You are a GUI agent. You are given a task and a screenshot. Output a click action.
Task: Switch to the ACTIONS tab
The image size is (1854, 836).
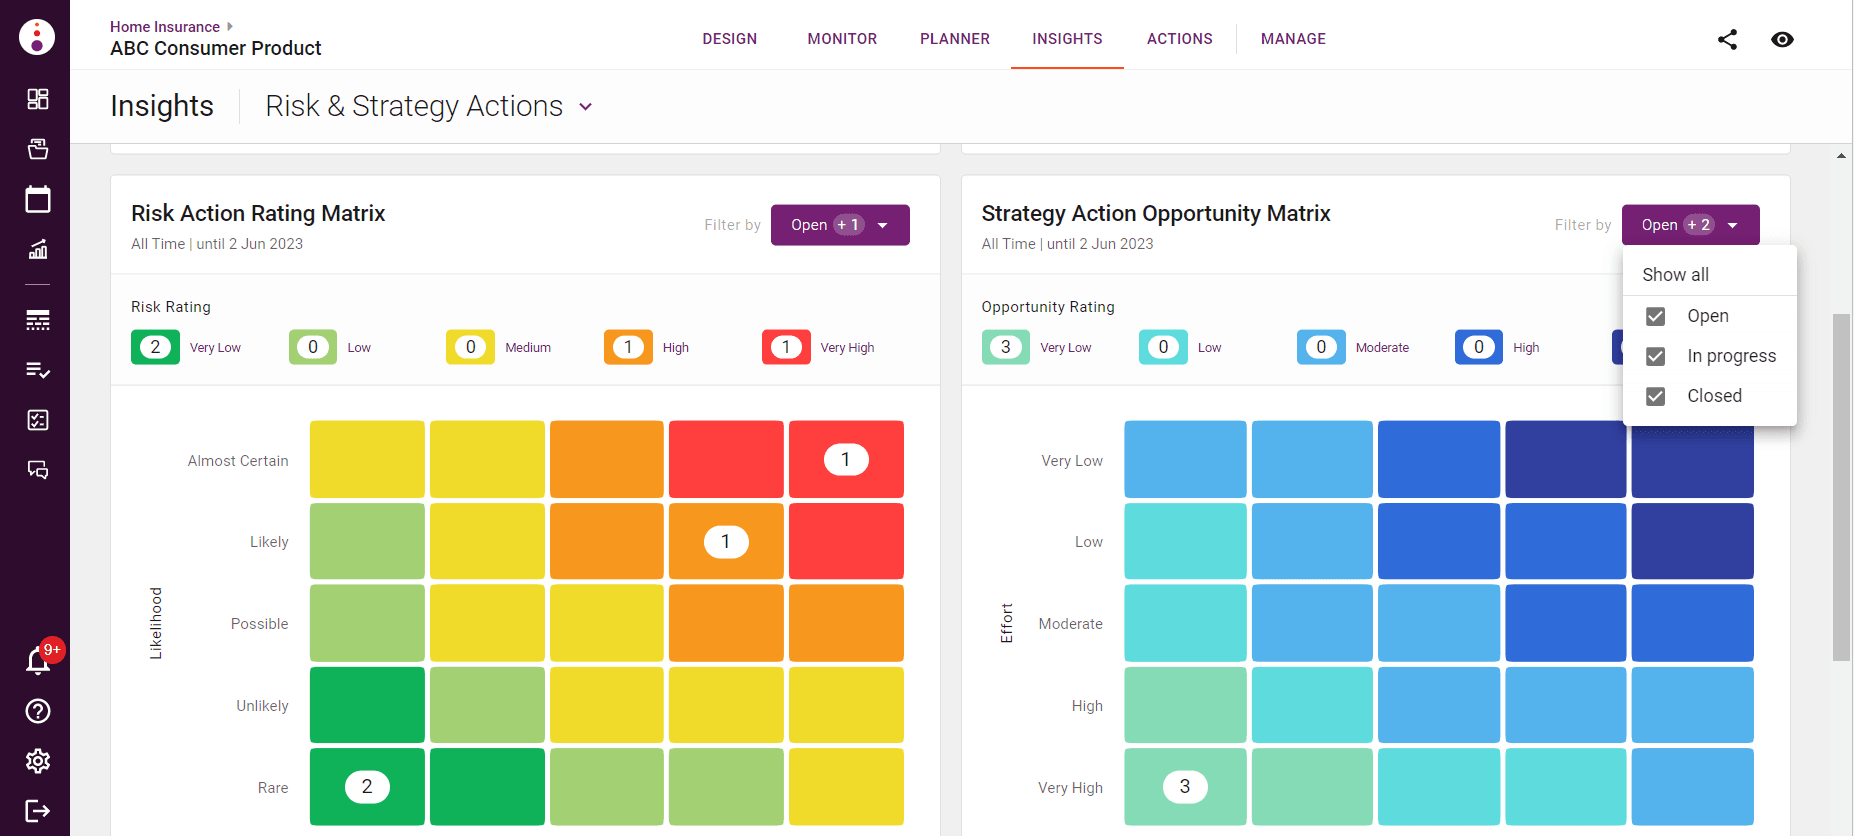pyautogui.click(x=1179, y=39)
